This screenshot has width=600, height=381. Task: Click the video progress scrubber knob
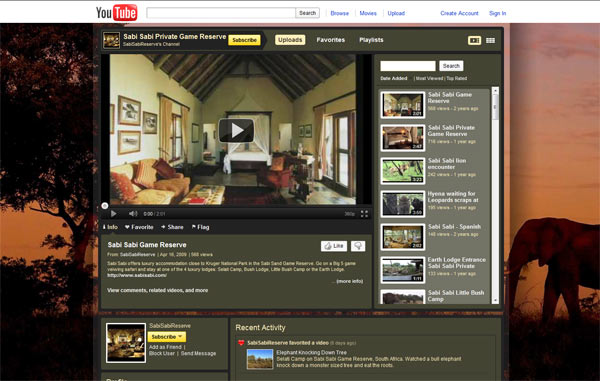105,206
